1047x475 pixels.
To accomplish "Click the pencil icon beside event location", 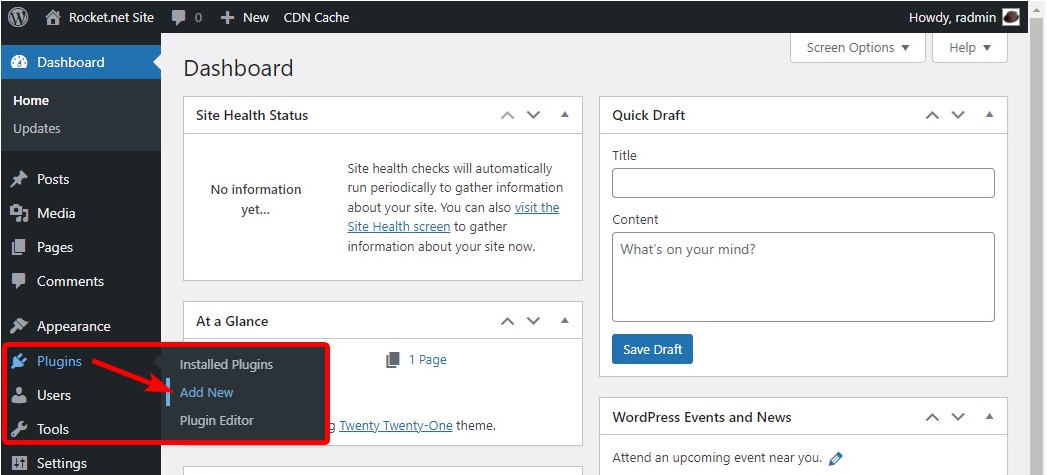I will tap(835, 458).
